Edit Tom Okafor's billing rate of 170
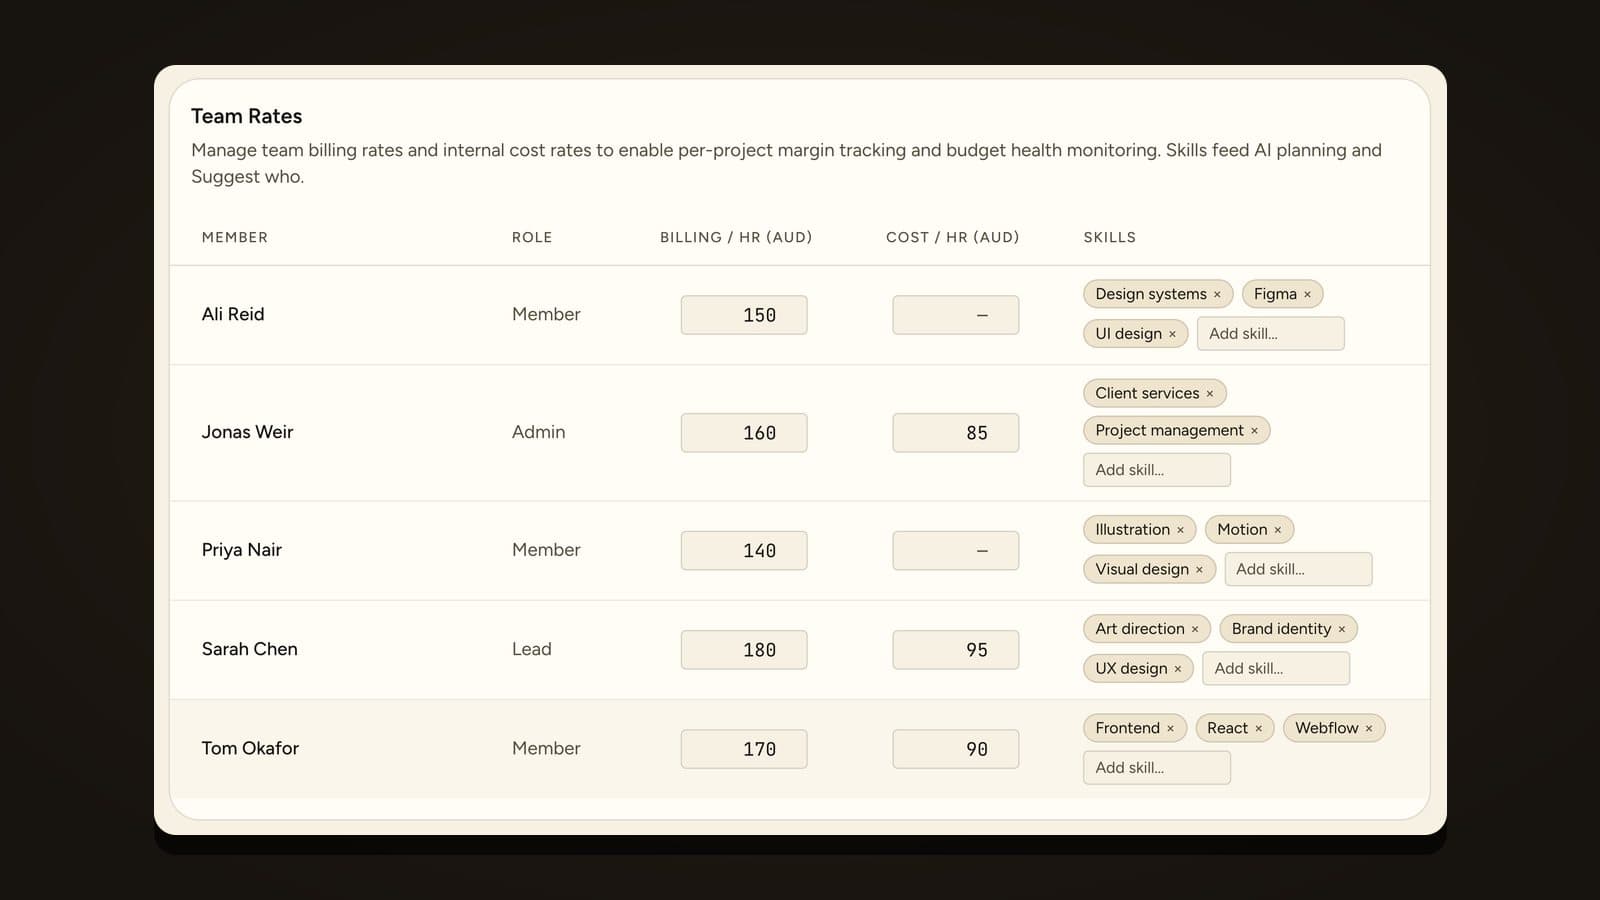The width and height of the screenshot is (1600, 900). click(744, 749)
